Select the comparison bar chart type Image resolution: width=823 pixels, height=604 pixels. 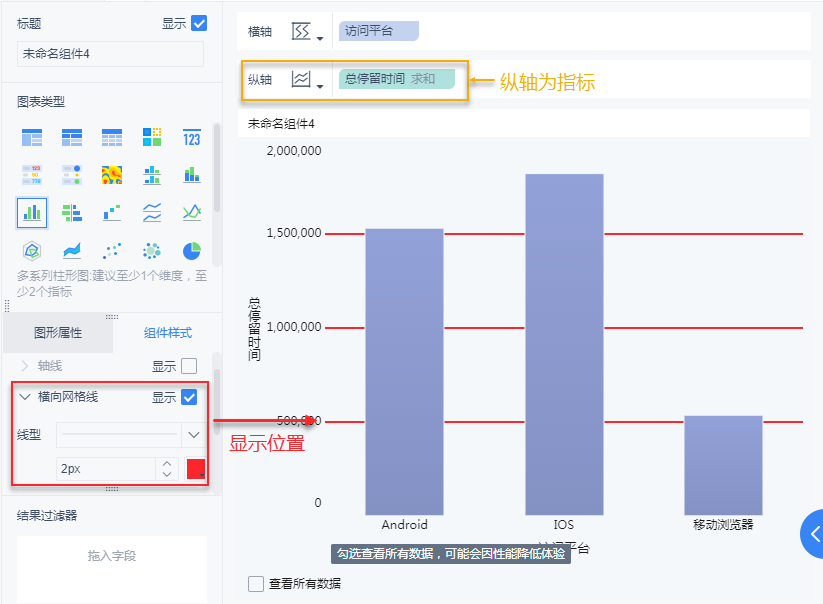pos(72,213)
